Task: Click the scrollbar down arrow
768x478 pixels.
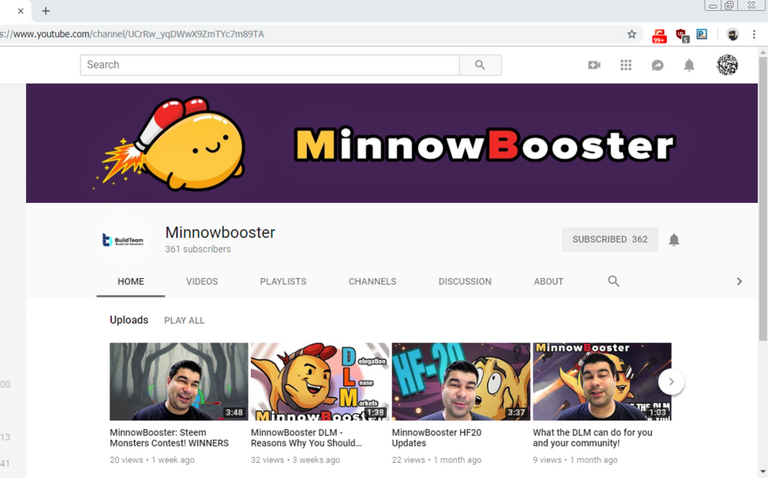Action: tap(763, 472)
